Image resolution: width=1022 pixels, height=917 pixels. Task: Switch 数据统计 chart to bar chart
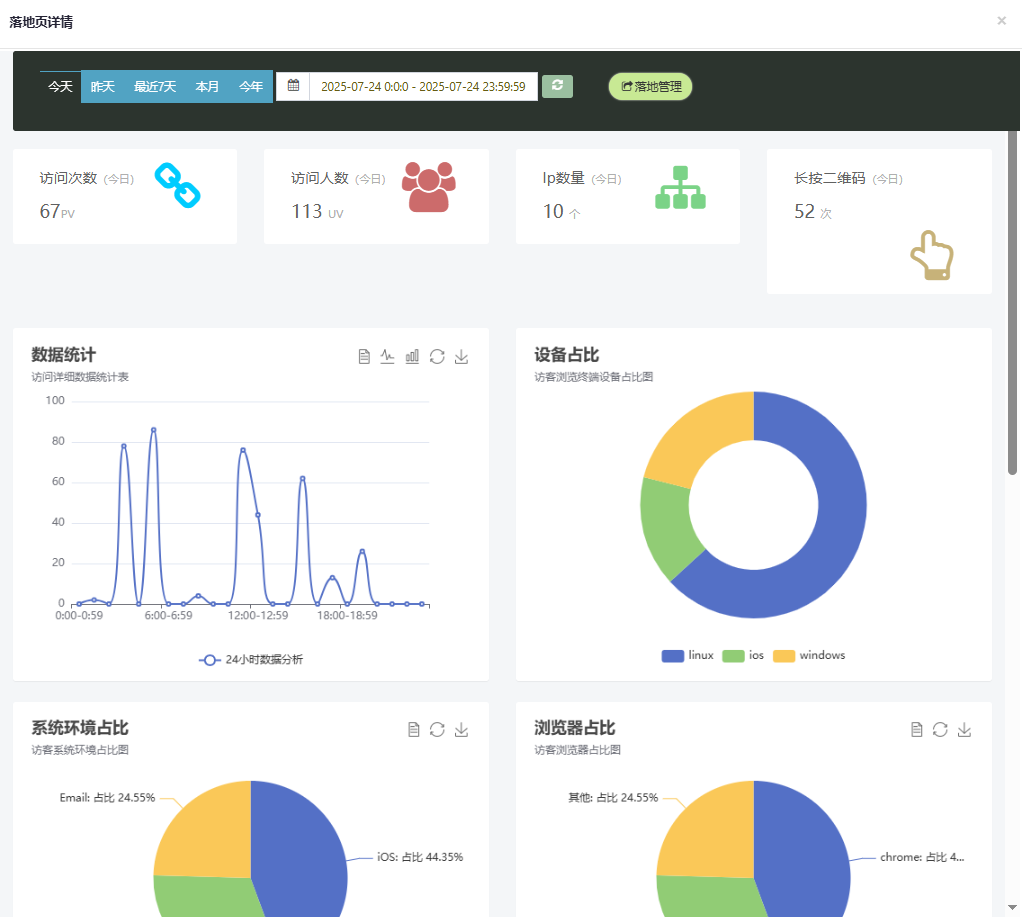pos(412,357)
